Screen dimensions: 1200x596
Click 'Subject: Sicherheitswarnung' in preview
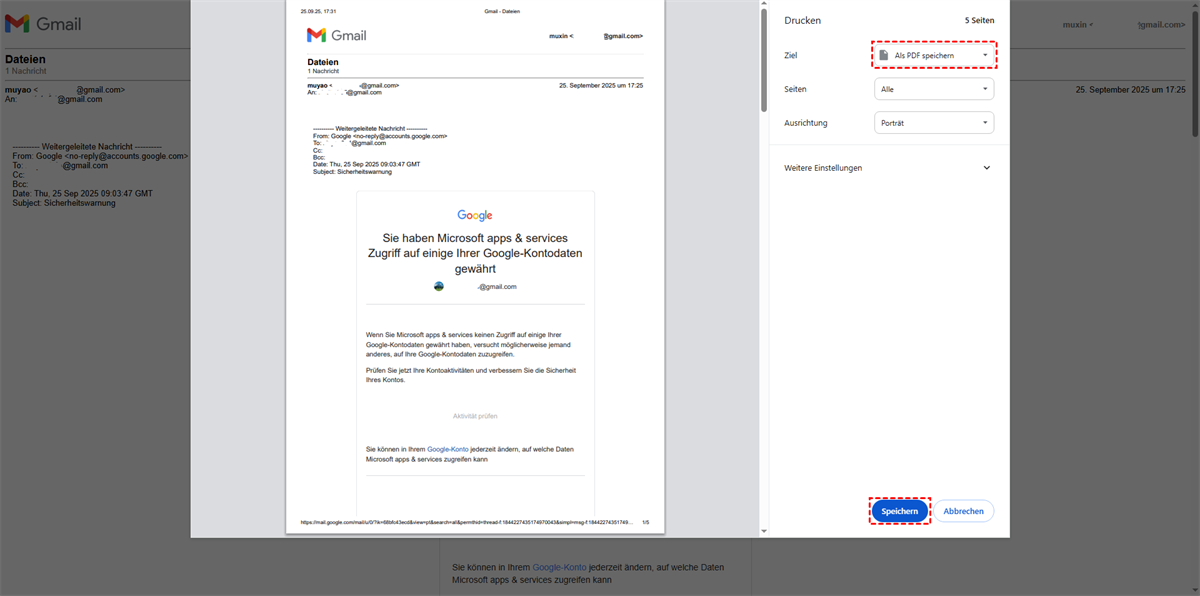352,171
